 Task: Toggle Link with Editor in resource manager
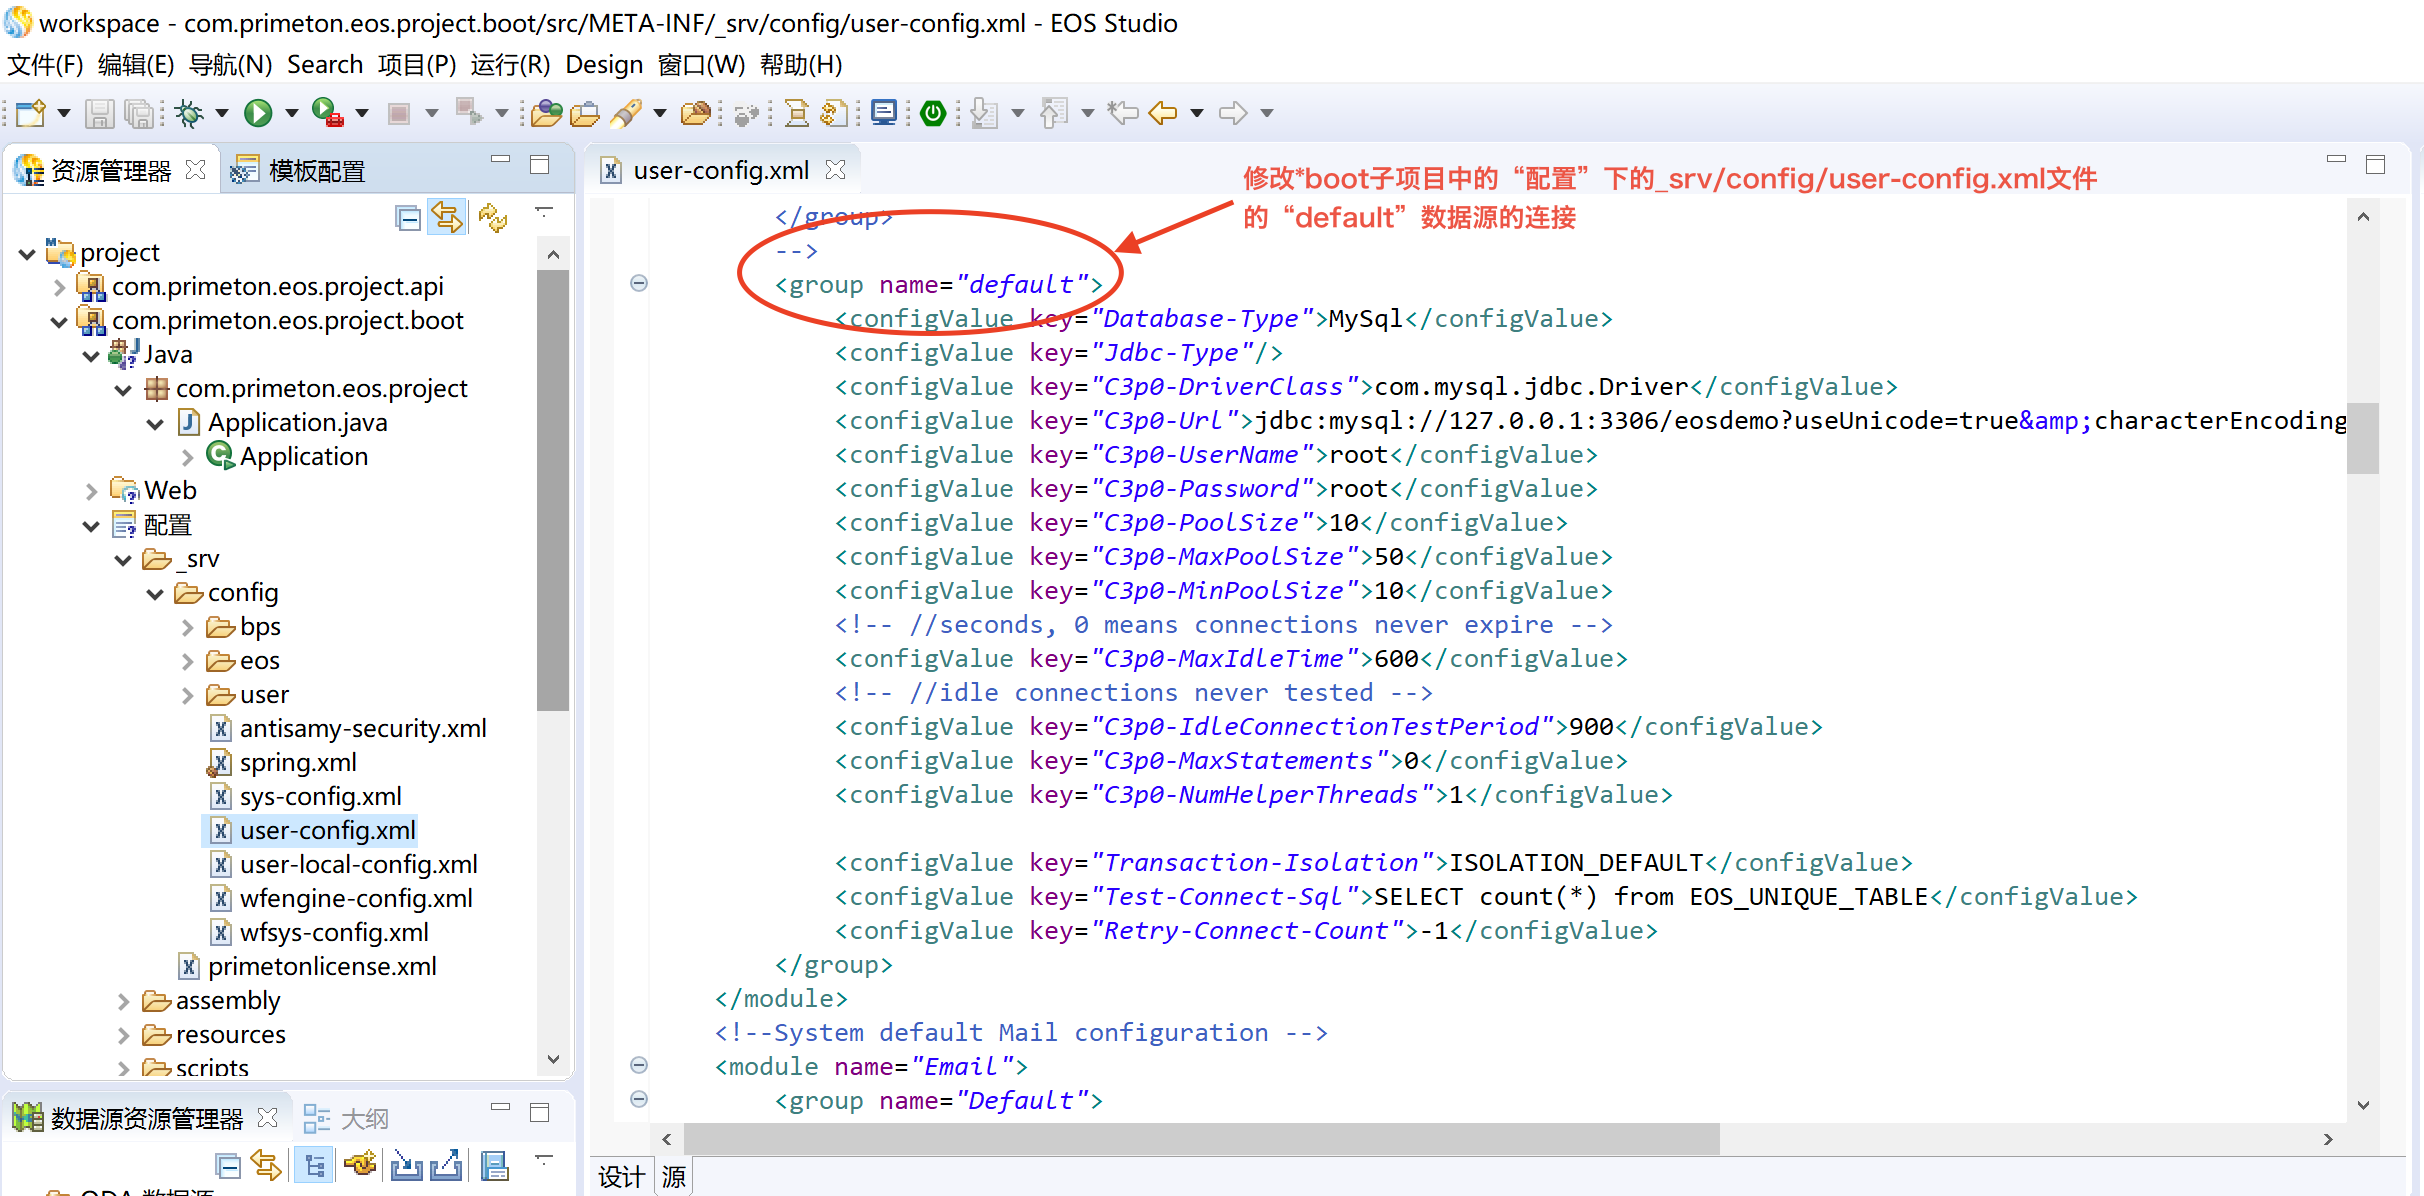point(447,217)
